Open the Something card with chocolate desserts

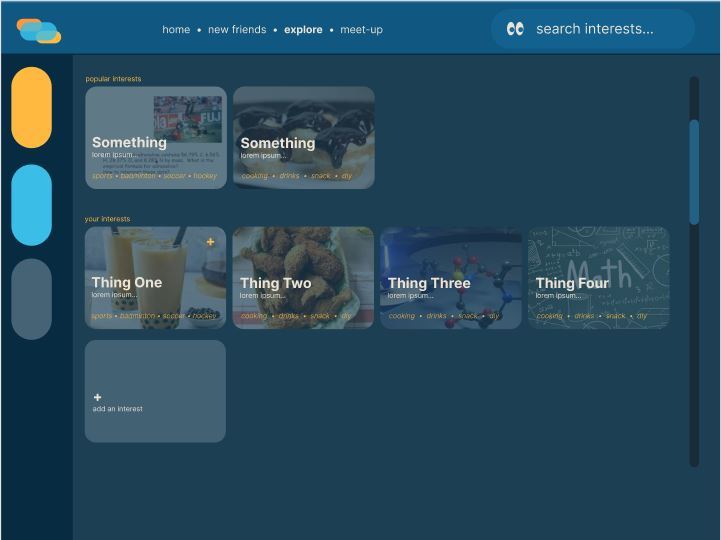coord(303,138)
